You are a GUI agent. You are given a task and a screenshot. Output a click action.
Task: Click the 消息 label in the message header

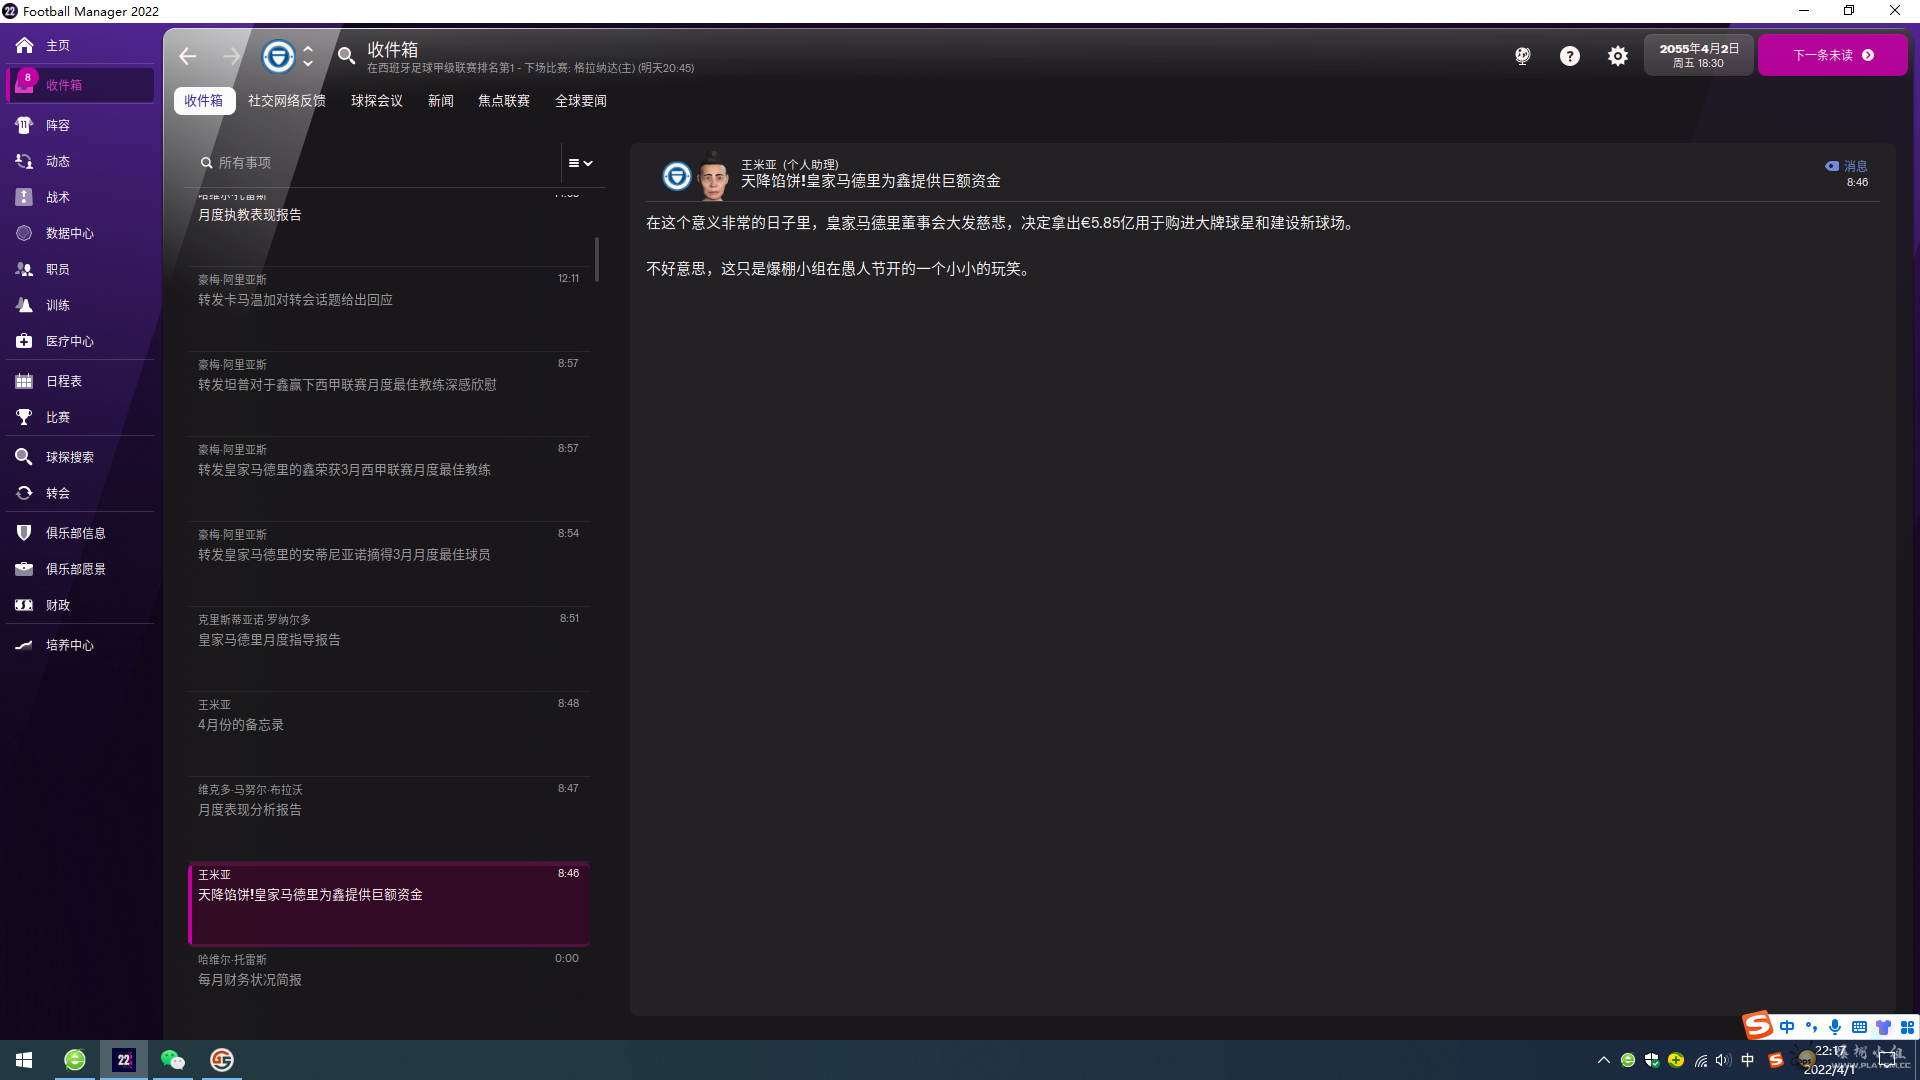pyautogui.click(x=1847, y=166)
